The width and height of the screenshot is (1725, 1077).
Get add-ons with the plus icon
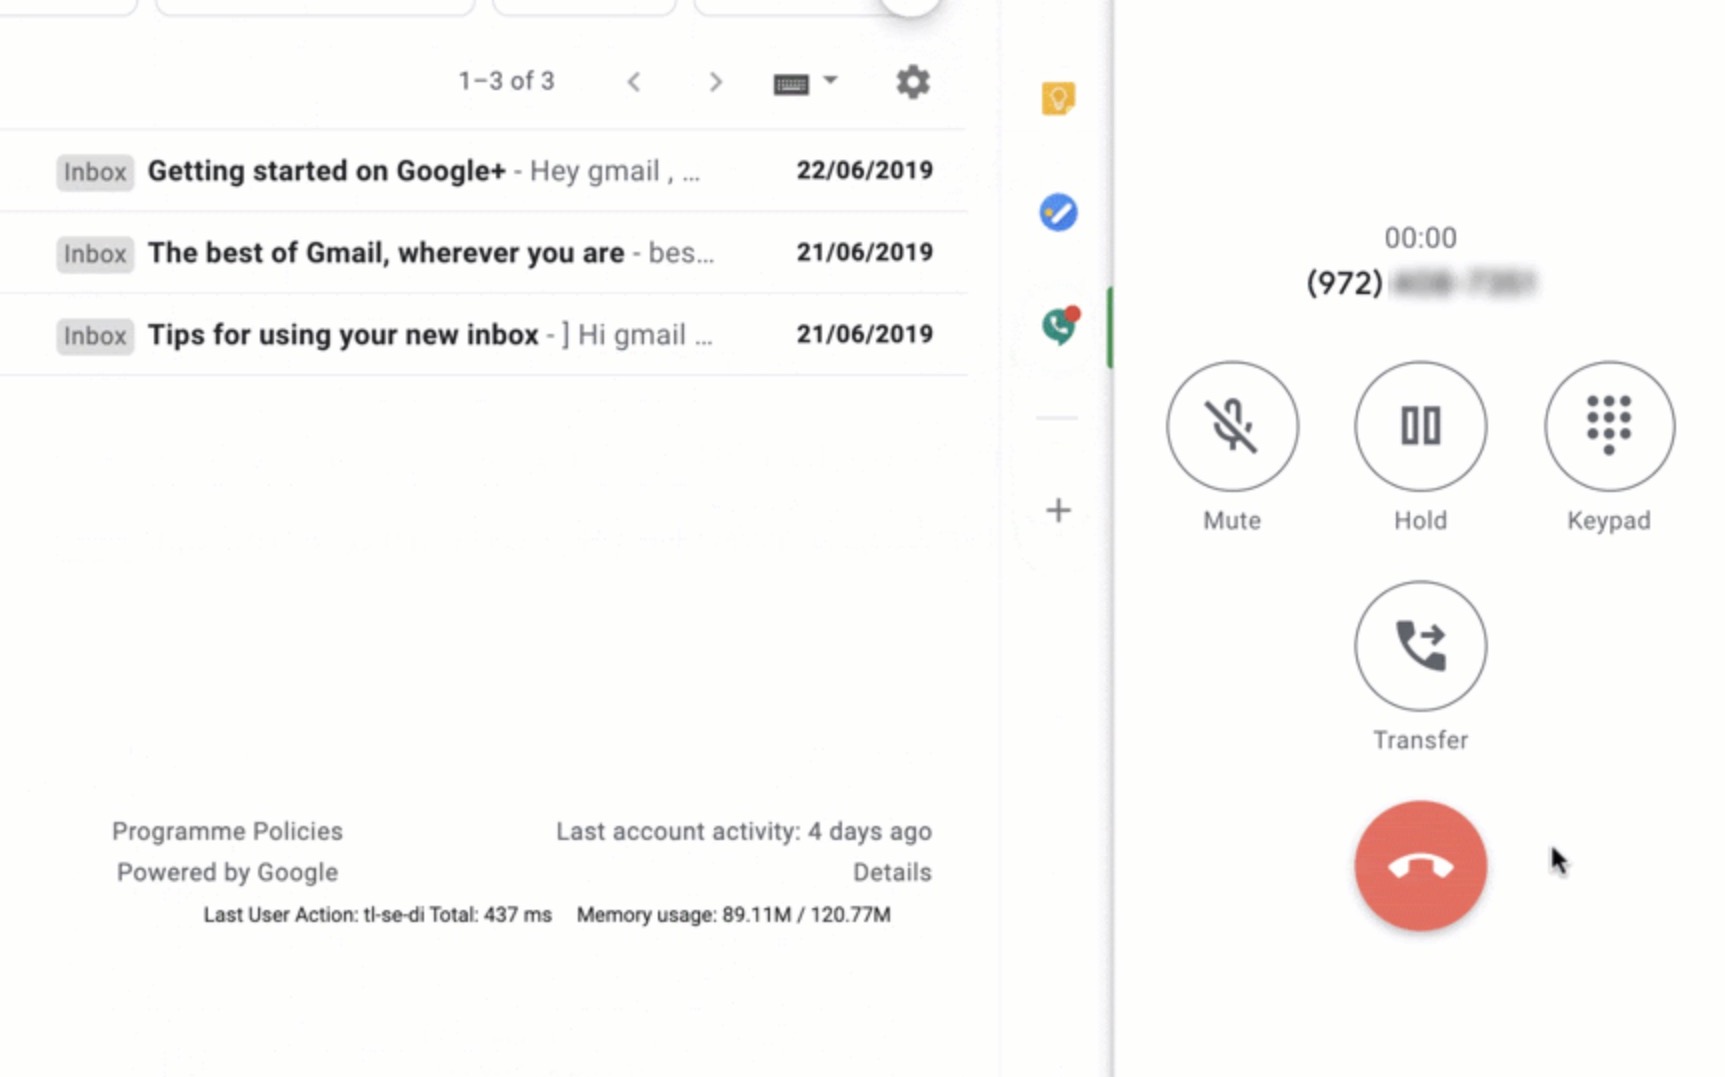point(1058,510)
